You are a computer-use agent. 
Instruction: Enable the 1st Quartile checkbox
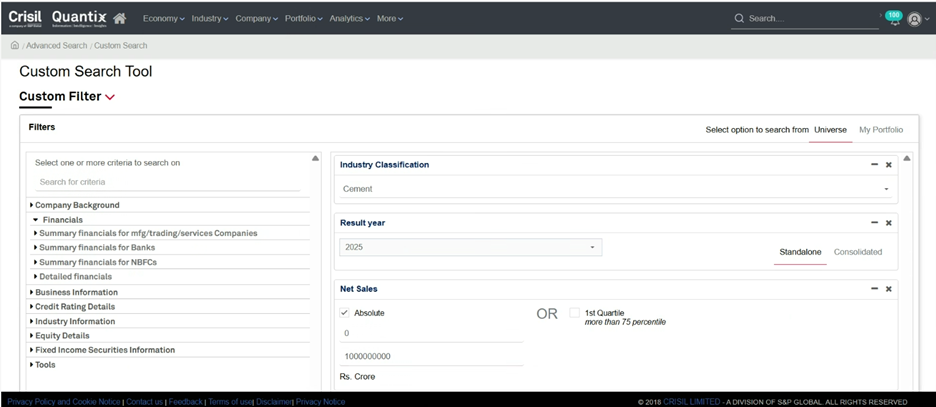[x=574, y=313]
